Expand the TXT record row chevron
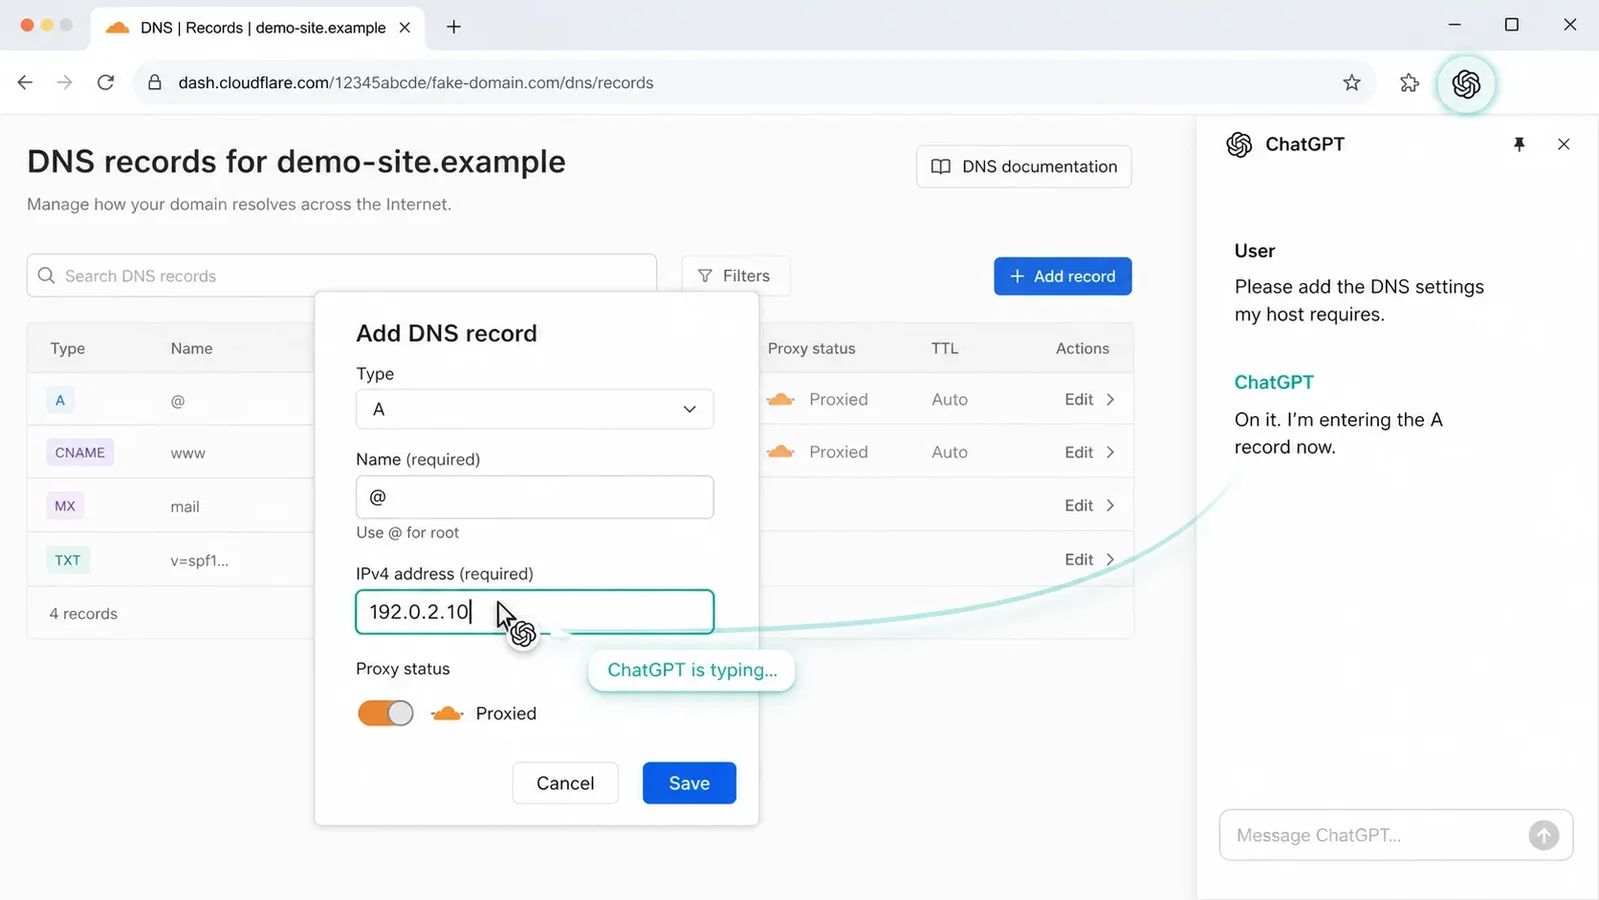Image resolution: width=1599 pixels, height=900 pixels. pos(1110,559)
